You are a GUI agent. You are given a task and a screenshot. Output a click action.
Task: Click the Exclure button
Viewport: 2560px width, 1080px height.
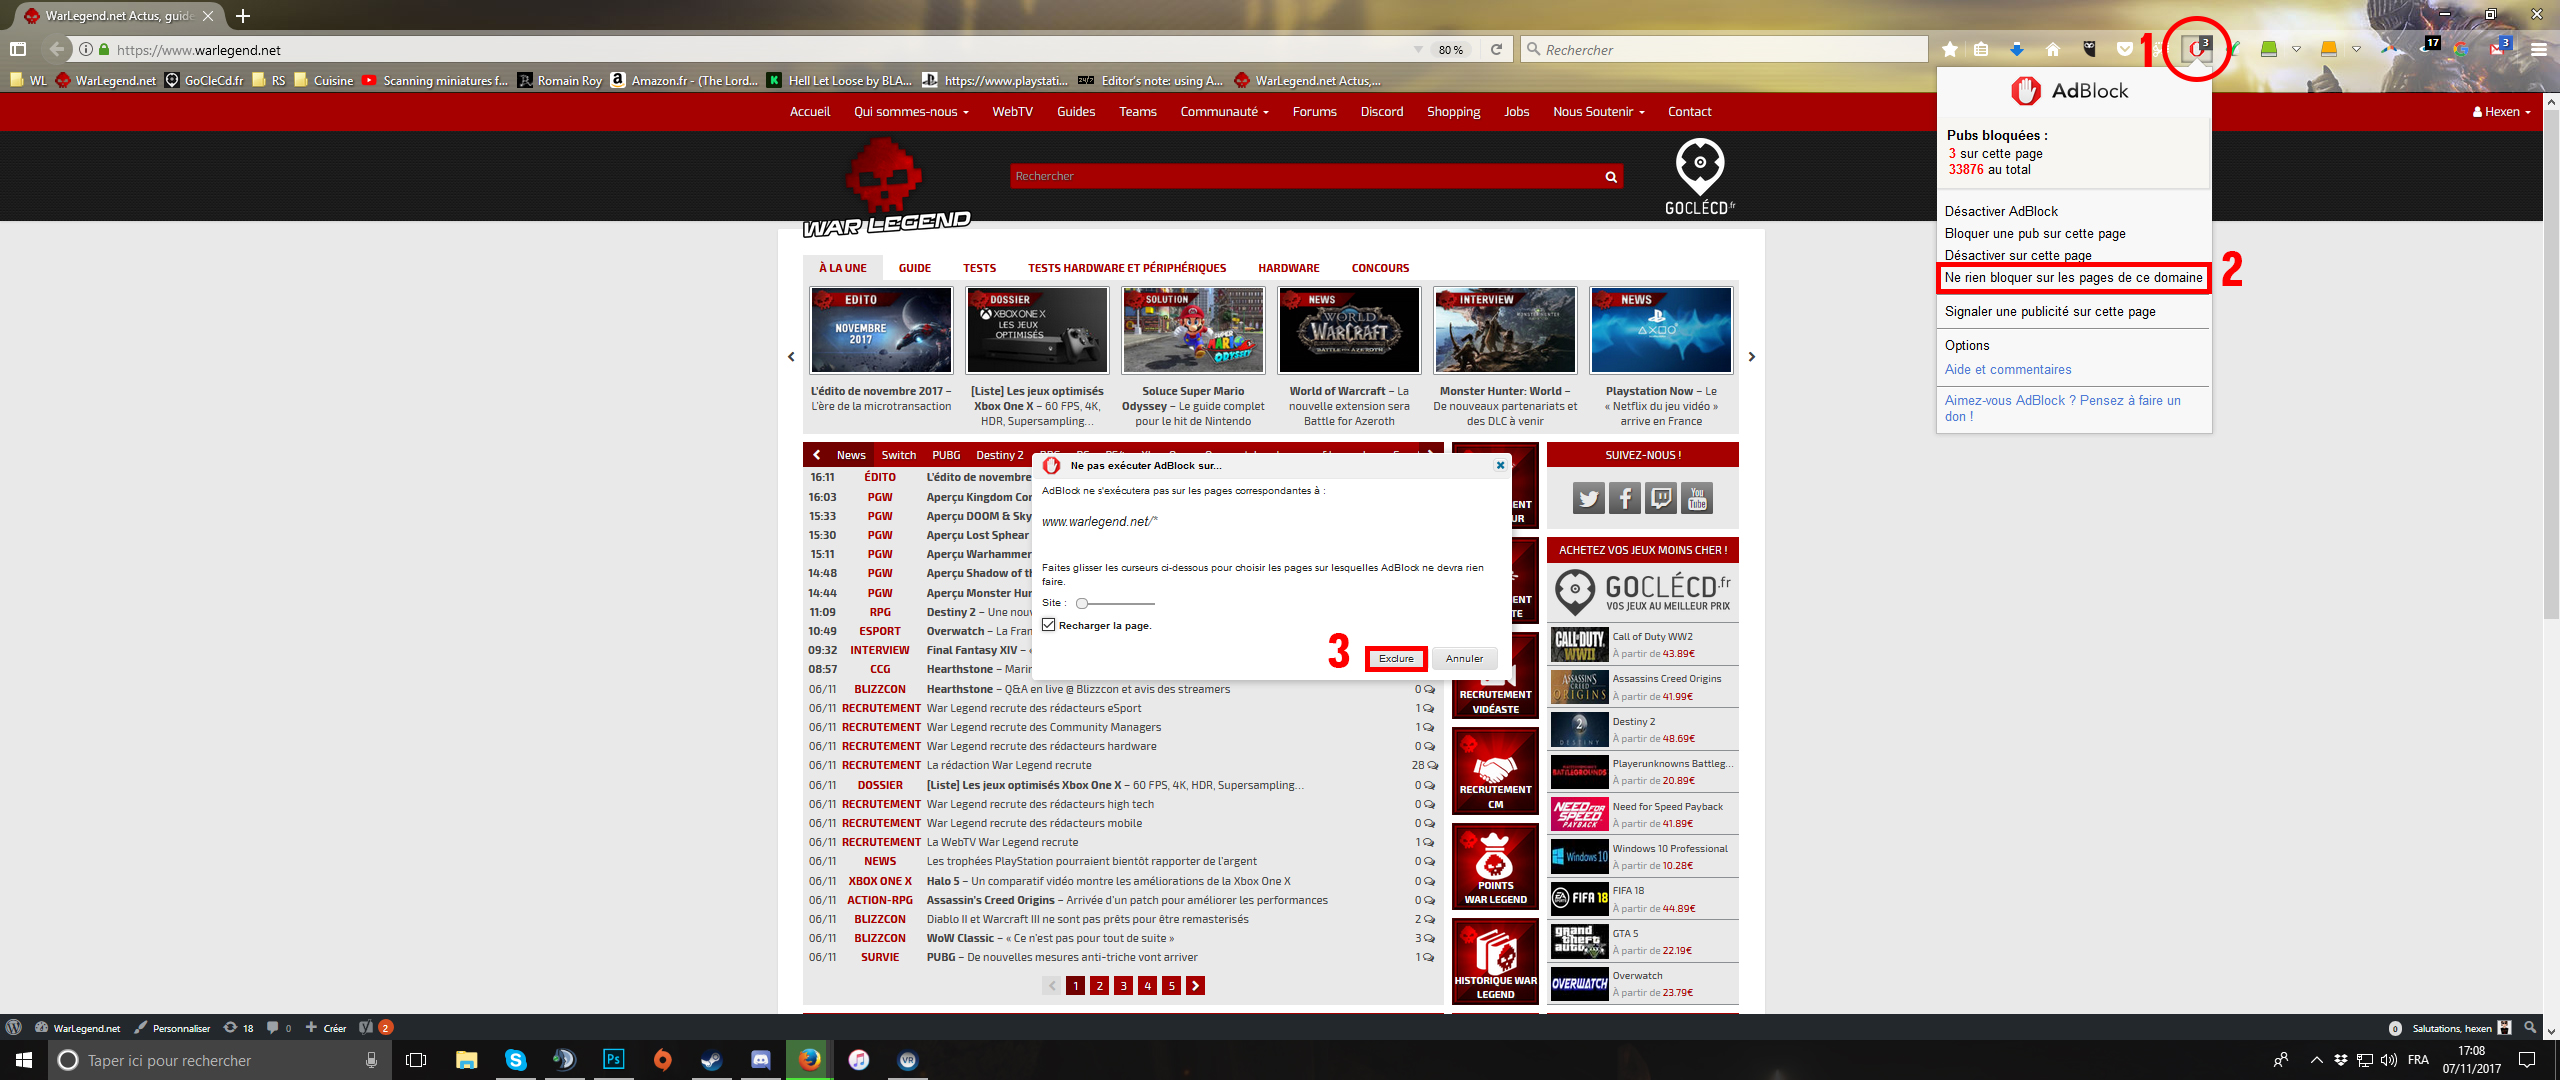[x=1396, y=658]
